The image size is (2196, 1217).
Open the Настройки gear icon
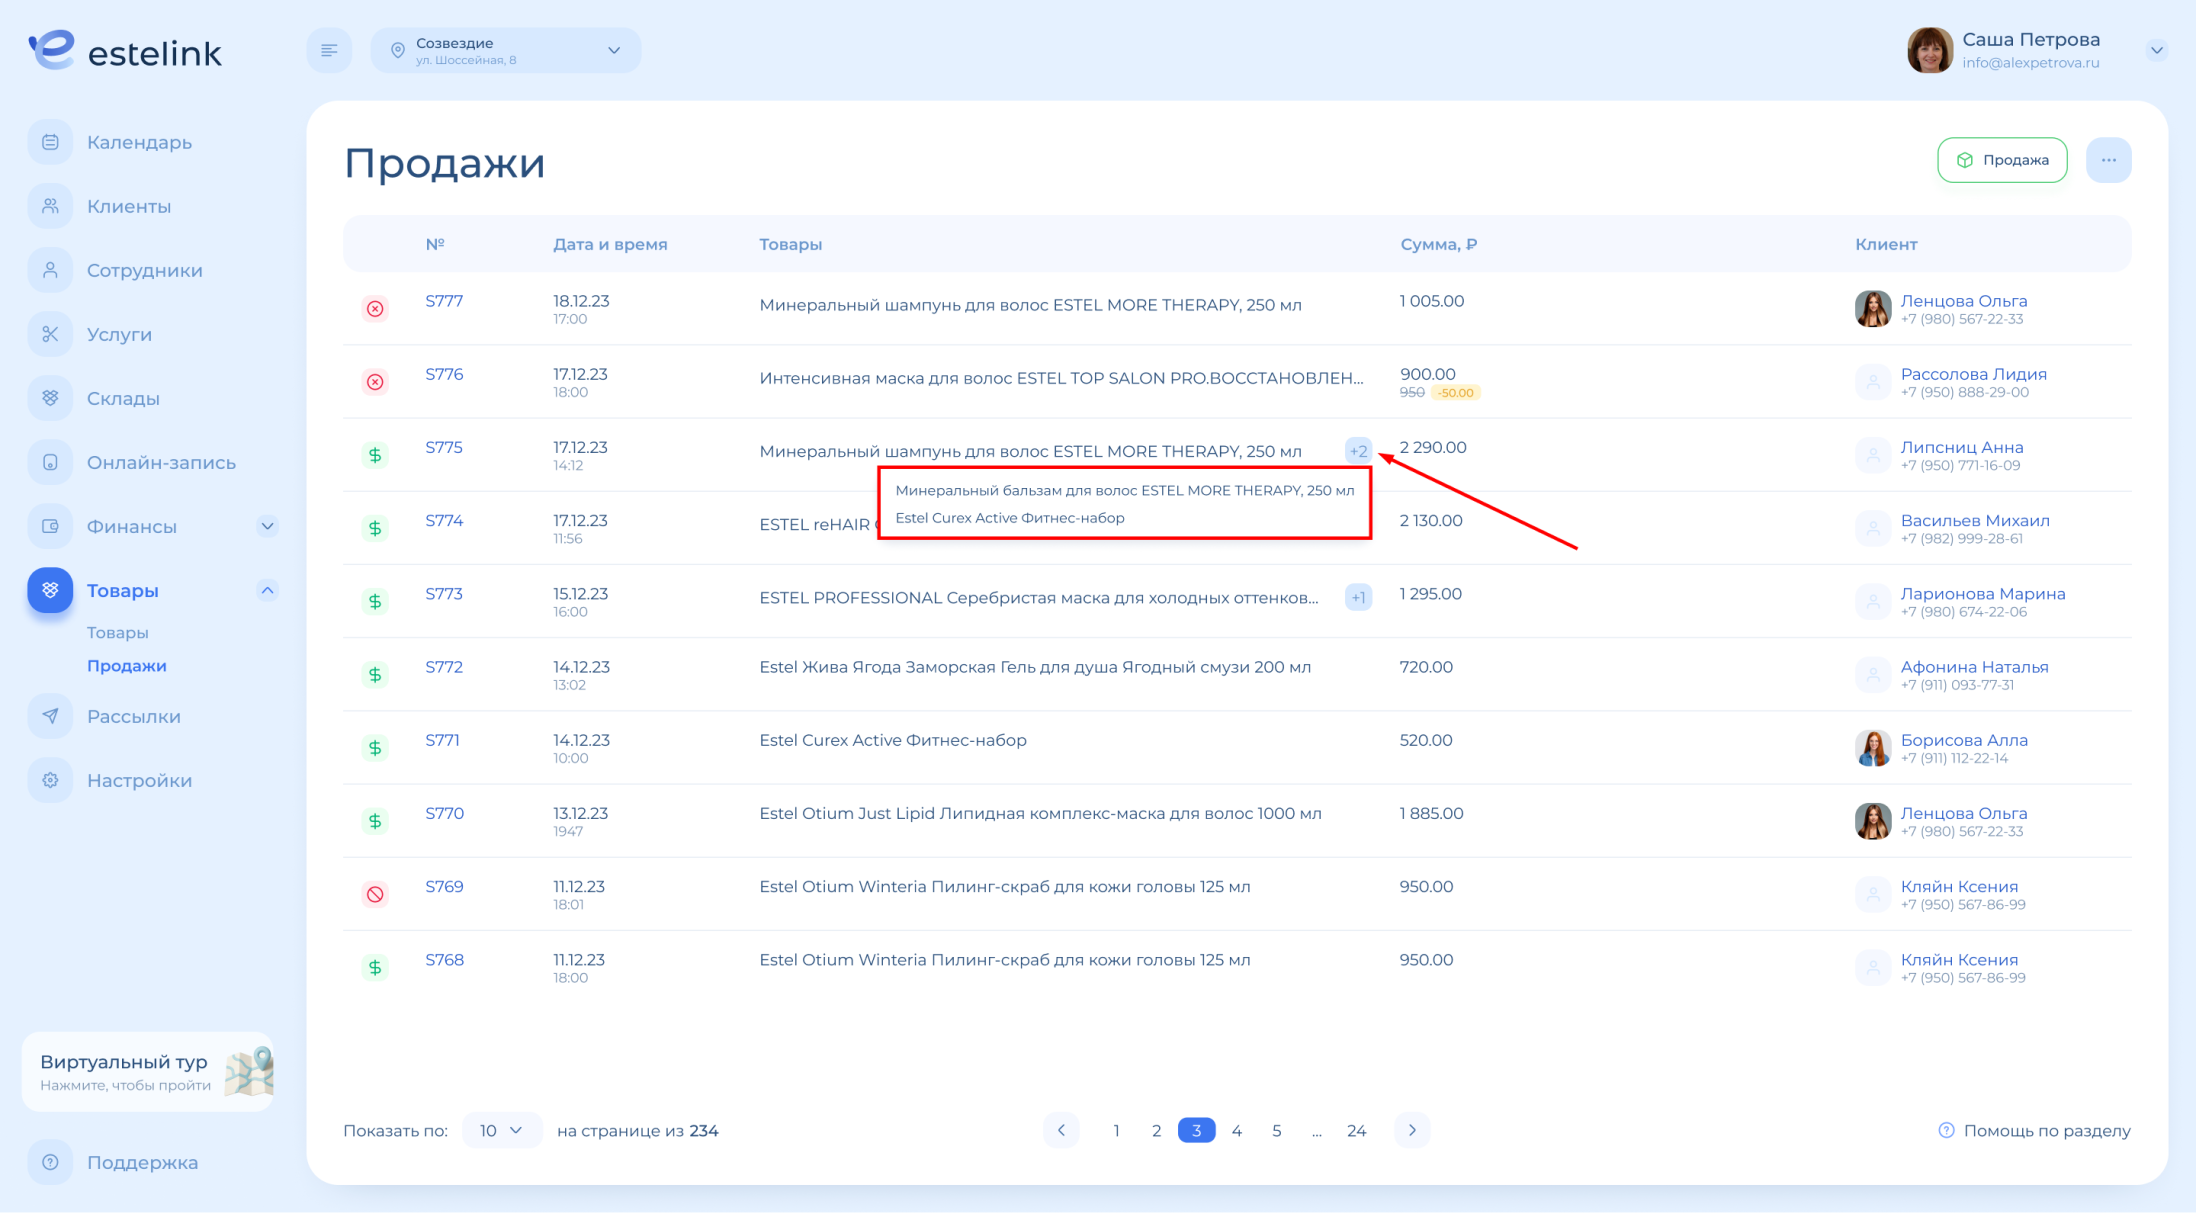[x=50, y=780]
